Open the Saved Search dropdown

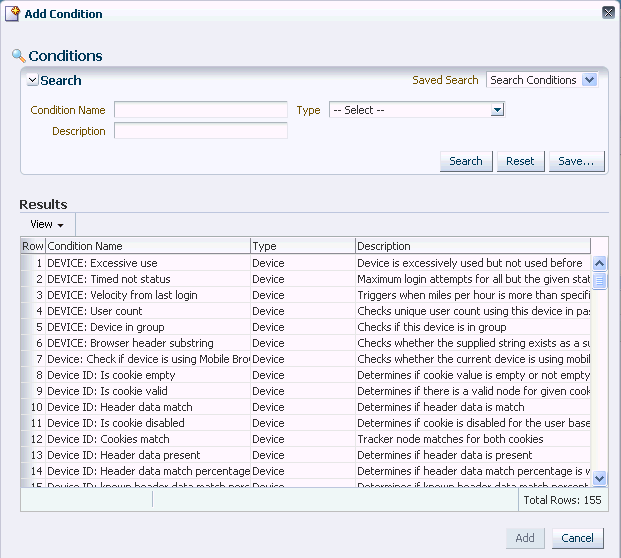589,80
